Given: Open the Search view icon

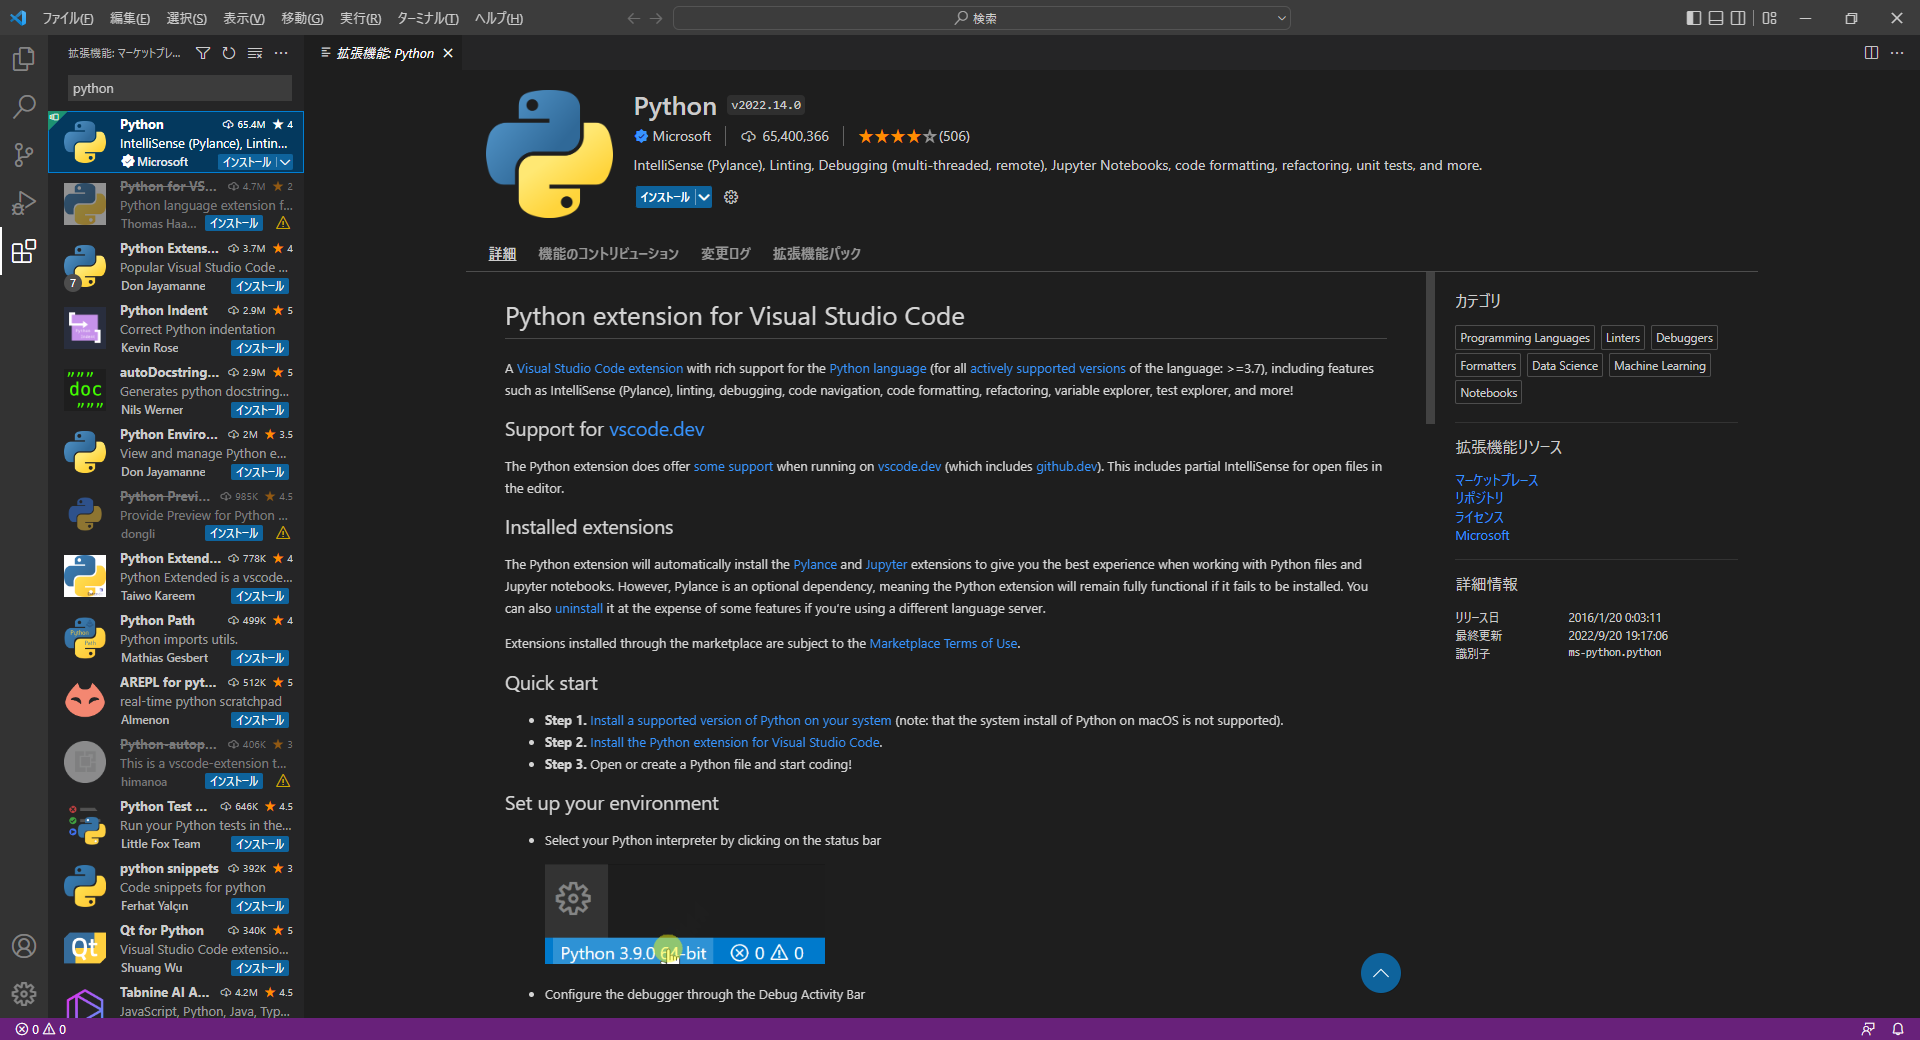Looking at the screenshot, I should (x=24, y=107).
